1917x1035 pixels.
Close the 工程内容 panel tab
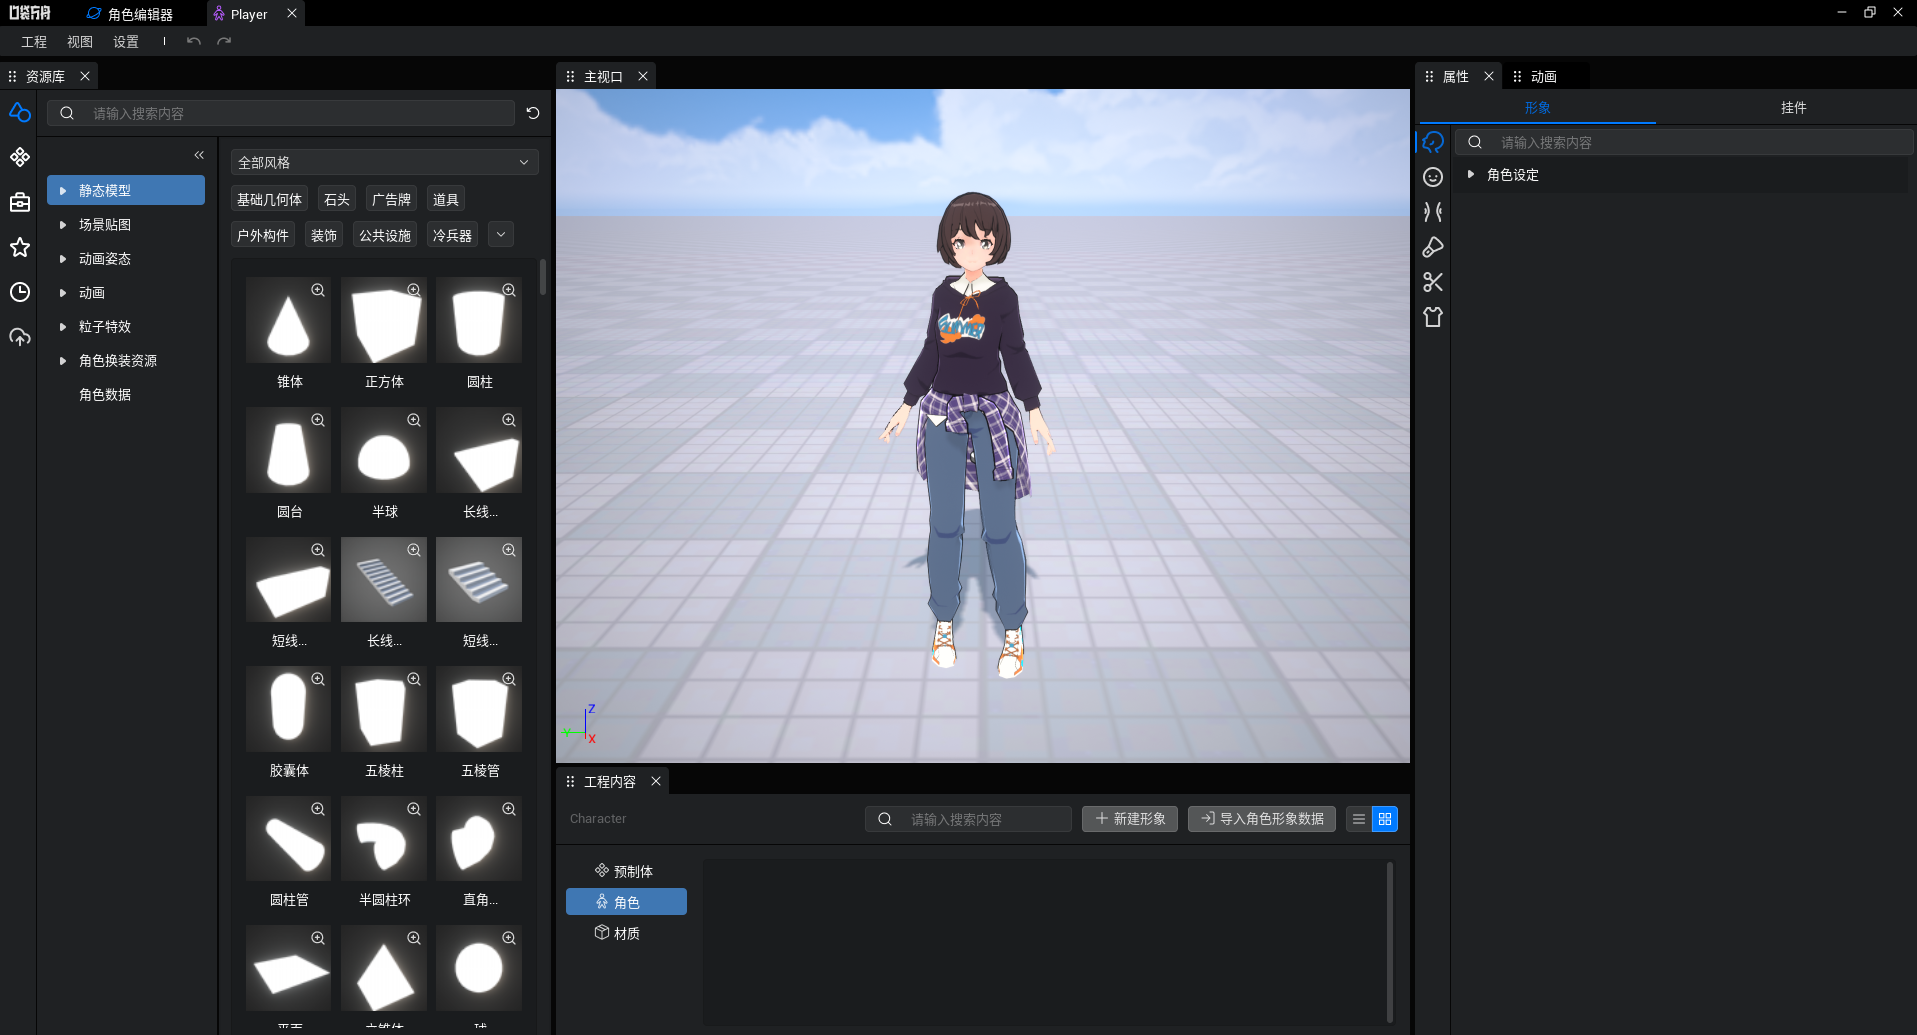(656, 781)
